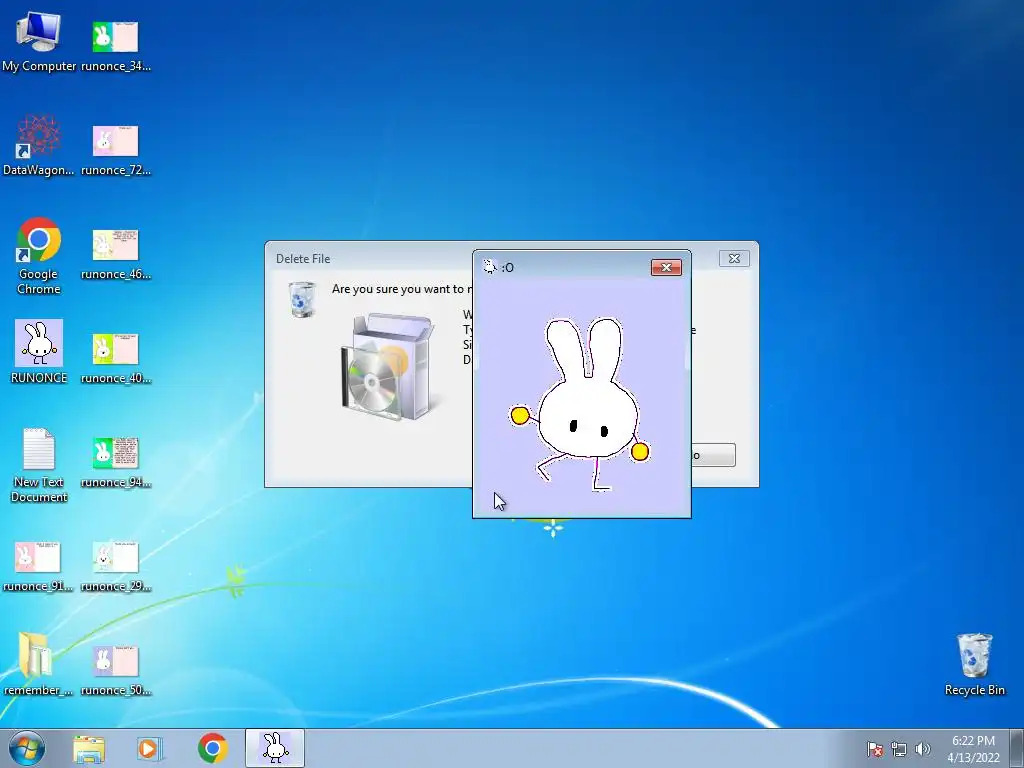The height and width of the screenshot is (768, 1024).
Task: Open the Recycle Bin on the desktop
Action: pyautogui.click(x=974, y=664)
